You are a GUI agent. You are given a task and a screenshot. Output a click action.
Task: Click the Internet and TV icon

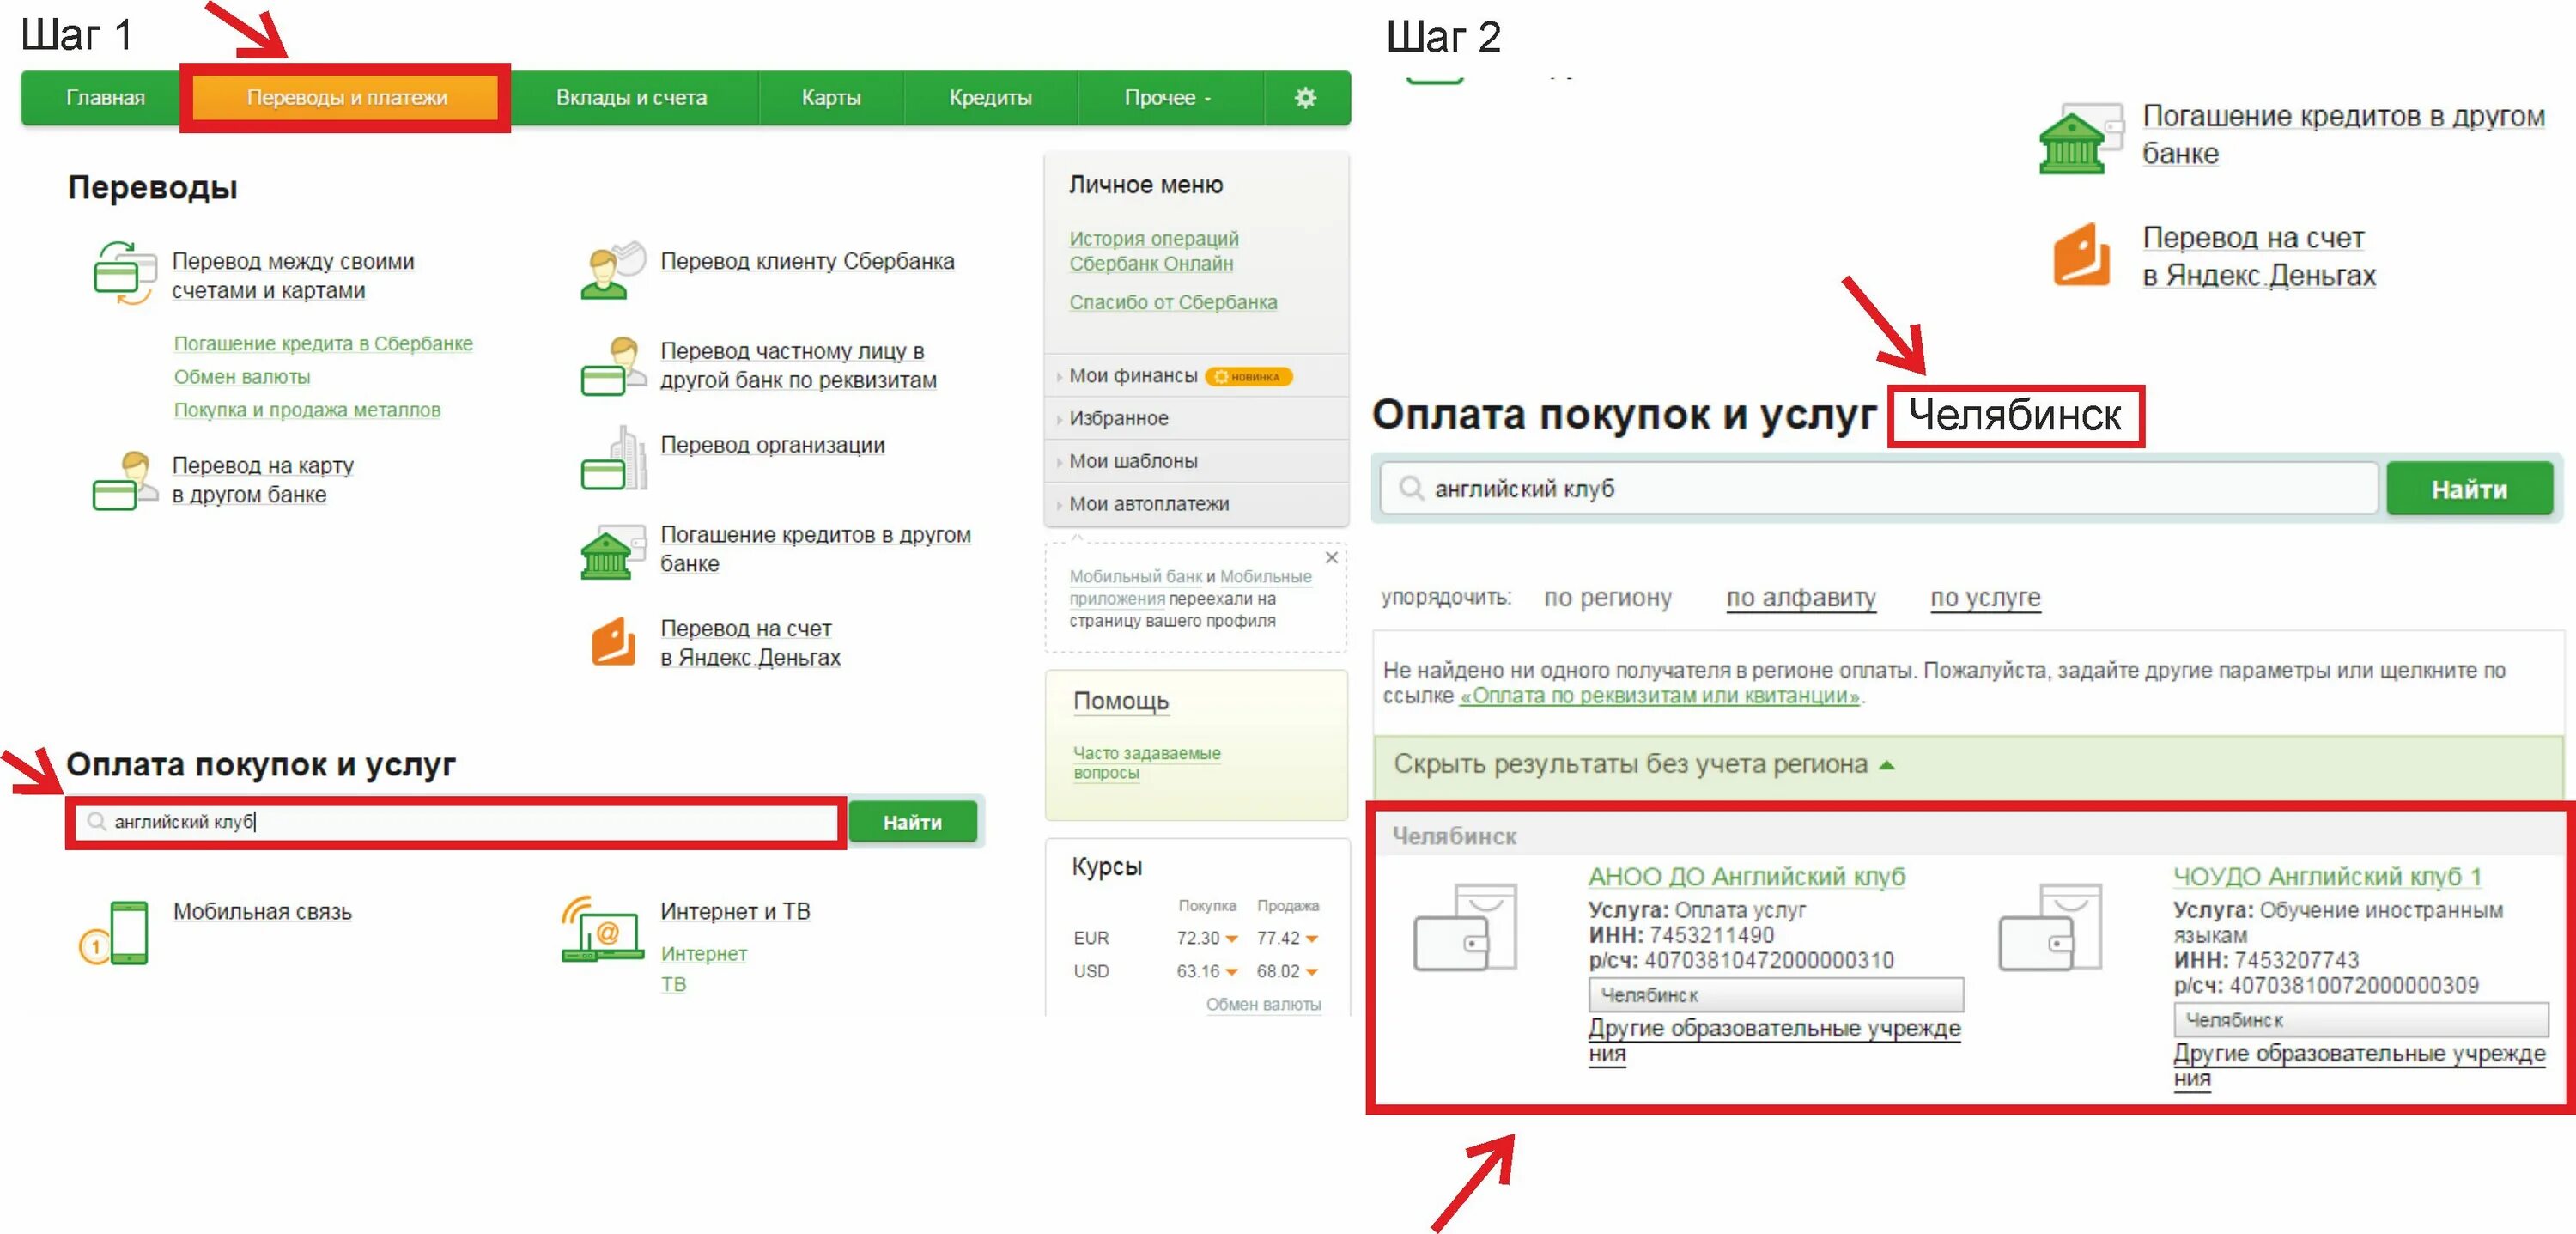[x=601, y=928]
